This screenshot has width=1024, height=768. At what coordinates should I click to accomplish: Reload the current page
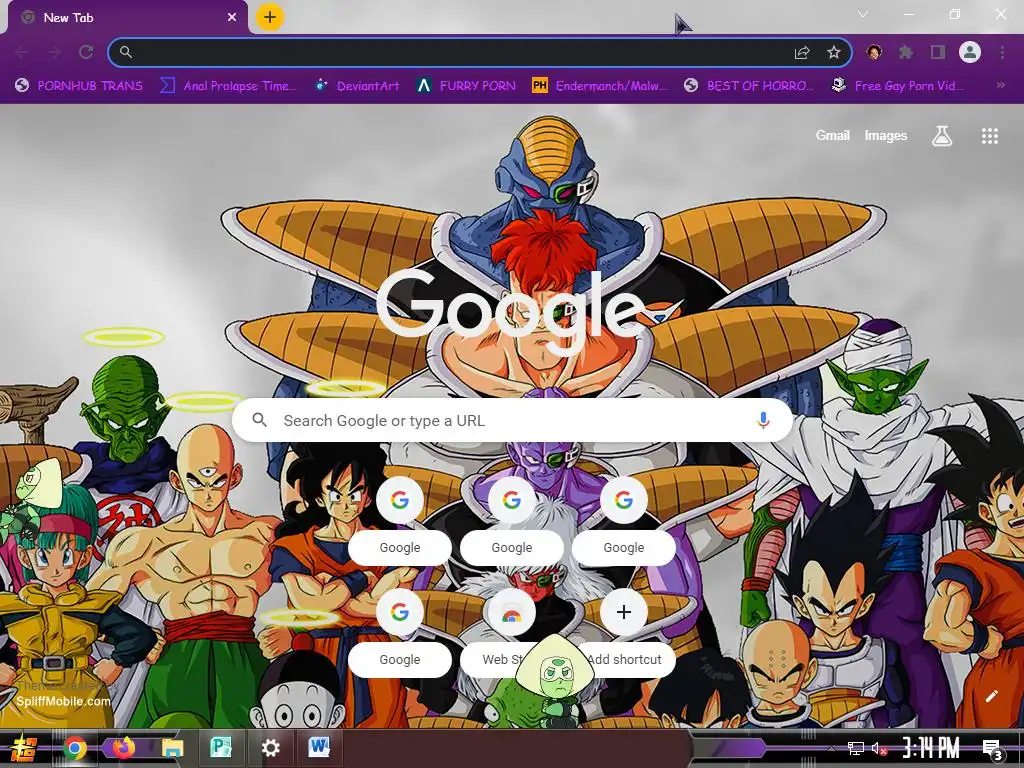86,52
